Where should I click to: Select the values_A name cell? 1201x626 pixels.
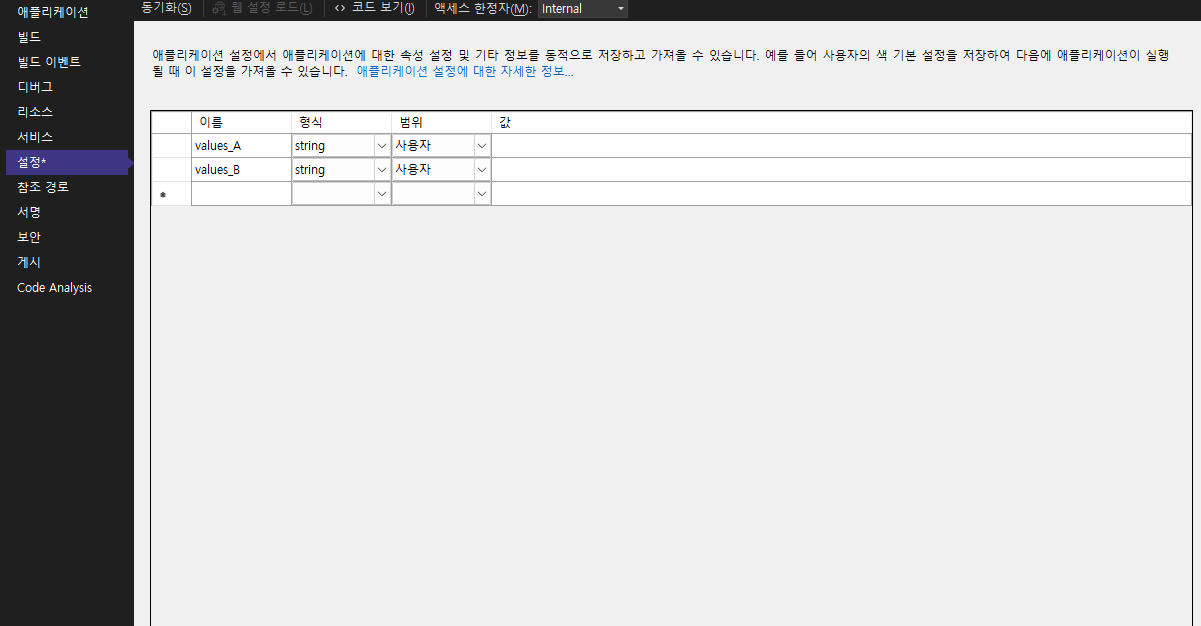click(241, 146)
